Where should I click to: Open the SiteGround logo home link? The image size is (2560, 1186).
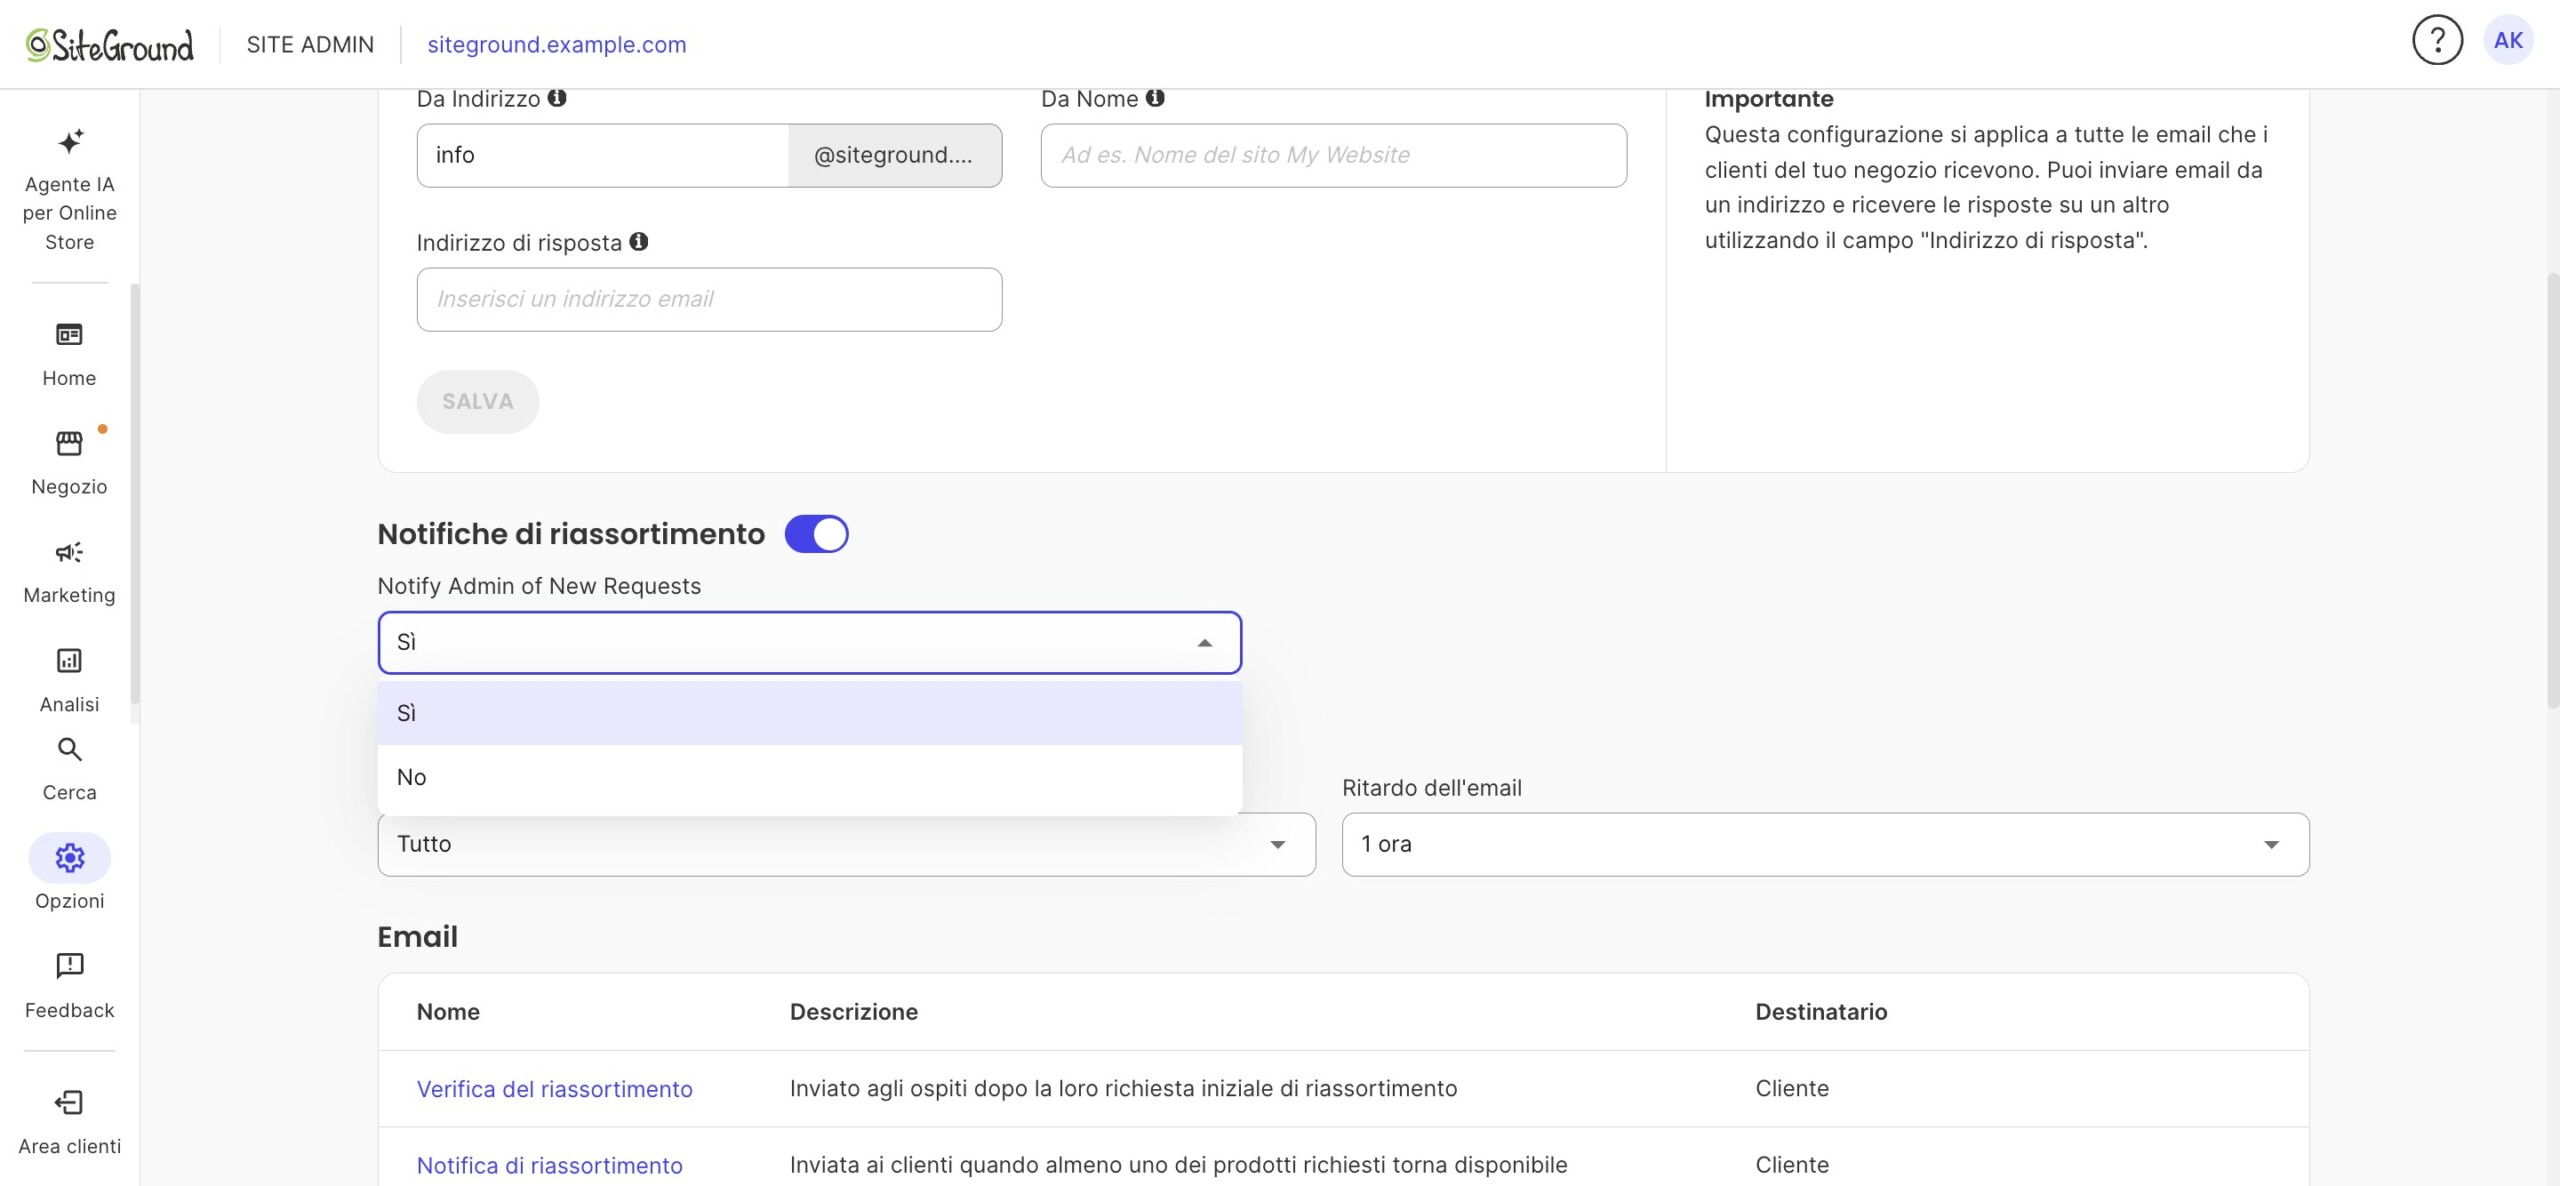coord(110,45)
